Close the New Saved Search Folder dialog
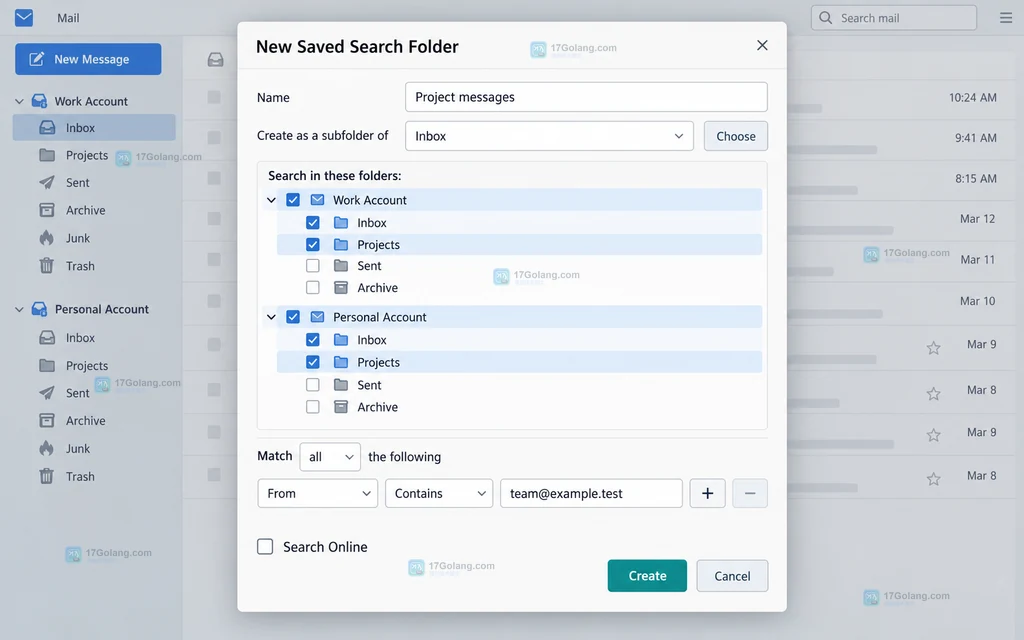This screenshot has height=640, width=1024. (762, 45)
